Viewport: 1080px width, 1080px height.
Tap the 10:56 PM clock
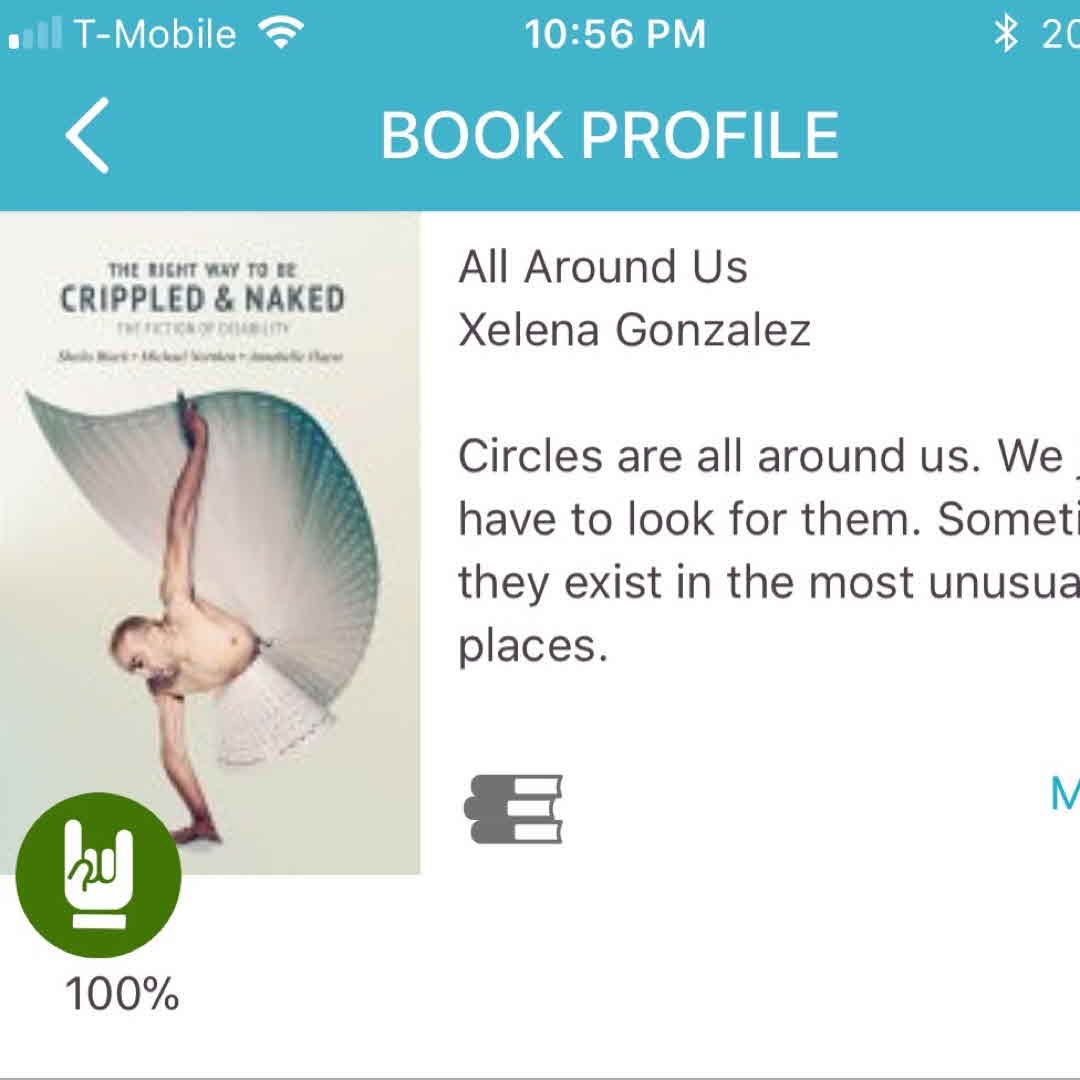615,35
